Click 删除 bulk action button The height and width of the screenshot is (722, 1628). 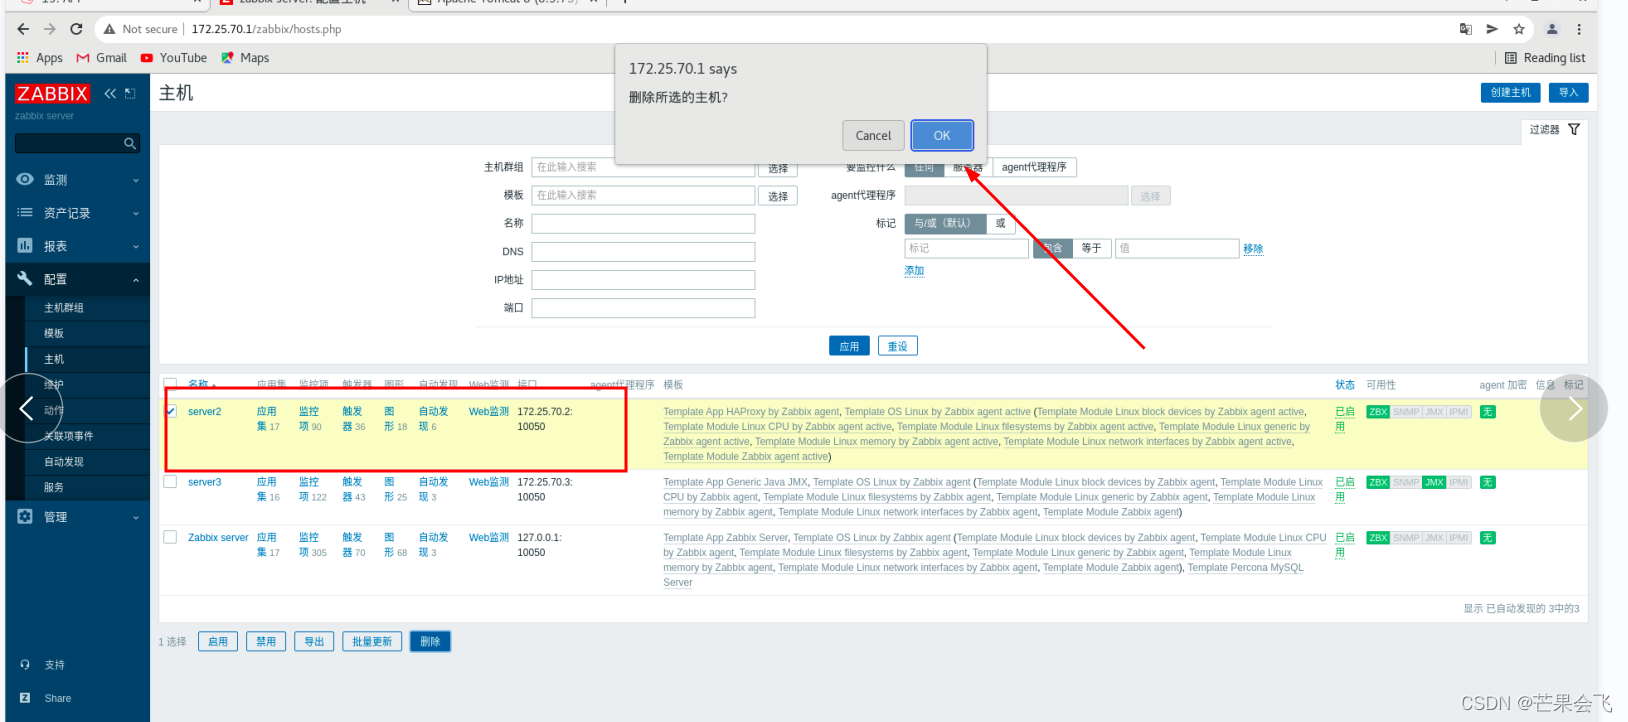(x=430, y=642)
